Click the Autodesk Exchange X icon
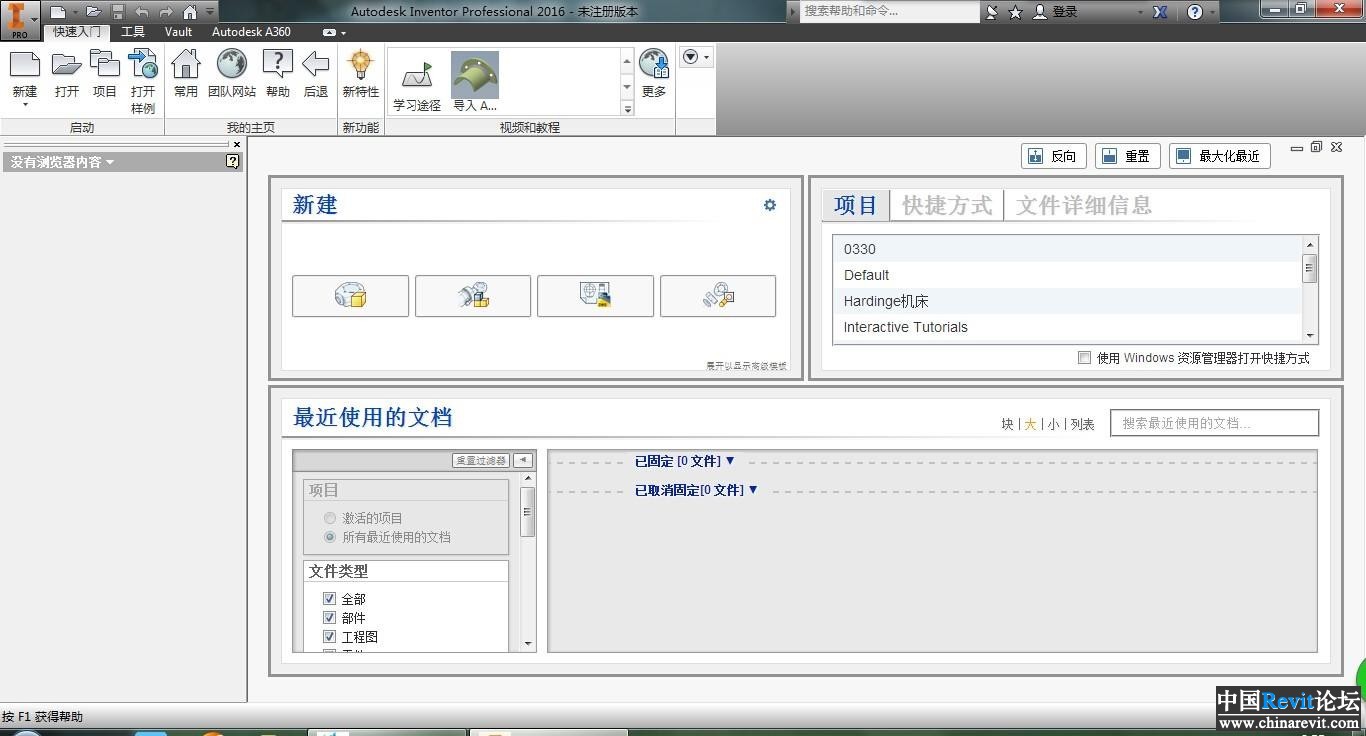This screenshot has height=736, width=1366. 1160,12
